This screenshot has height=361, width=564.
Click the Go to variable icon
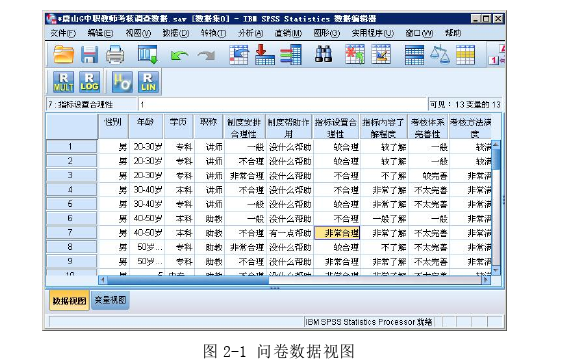265,55
